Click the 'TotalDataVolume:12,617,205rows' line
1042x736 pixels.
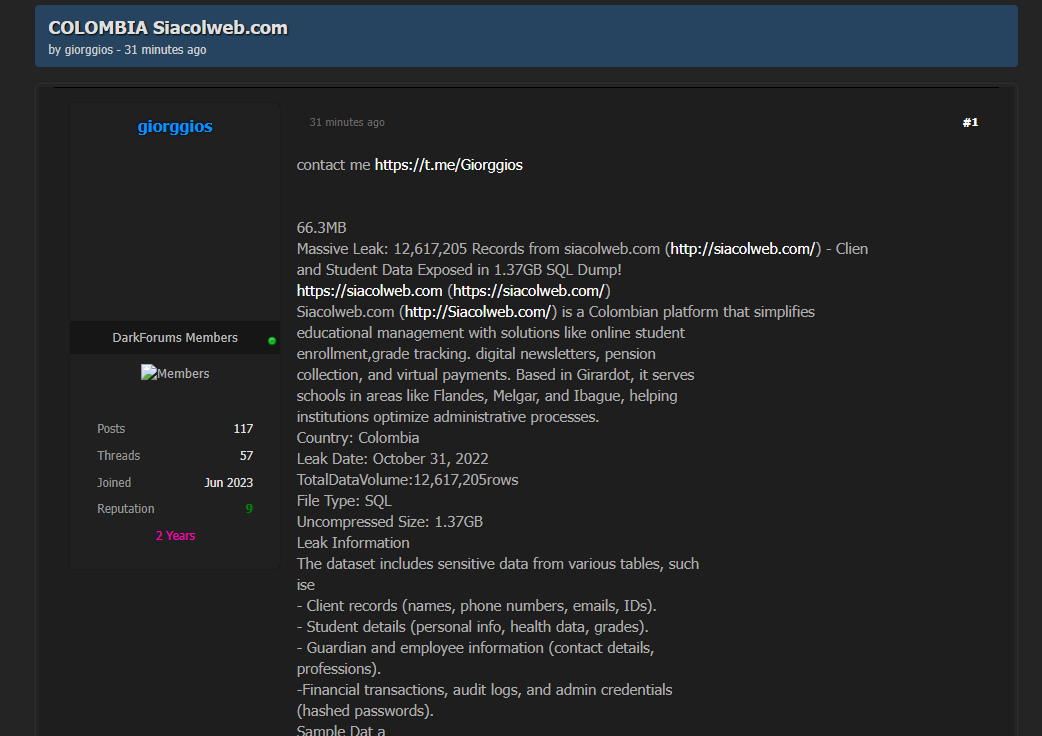point(407,480)
